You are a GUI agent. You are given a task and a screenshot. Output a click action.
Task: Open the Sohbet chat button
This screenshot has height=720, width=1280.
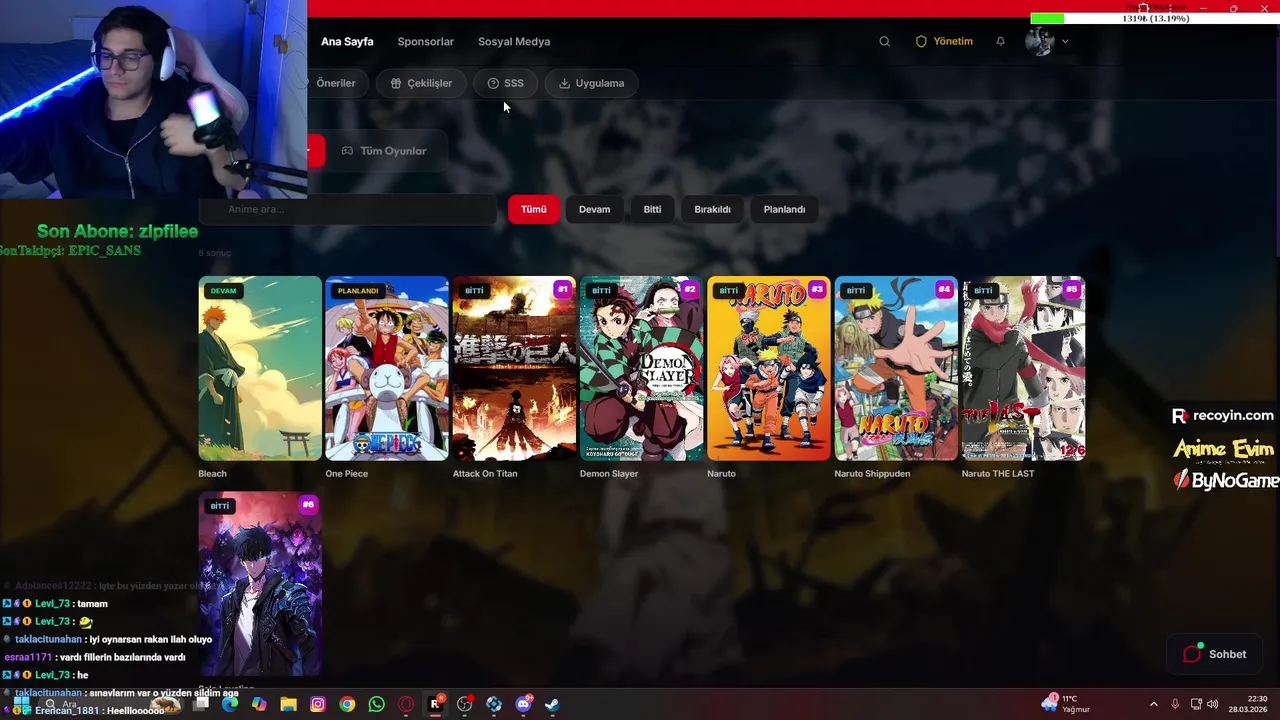pyautogui.click(x=1215, y=654)
